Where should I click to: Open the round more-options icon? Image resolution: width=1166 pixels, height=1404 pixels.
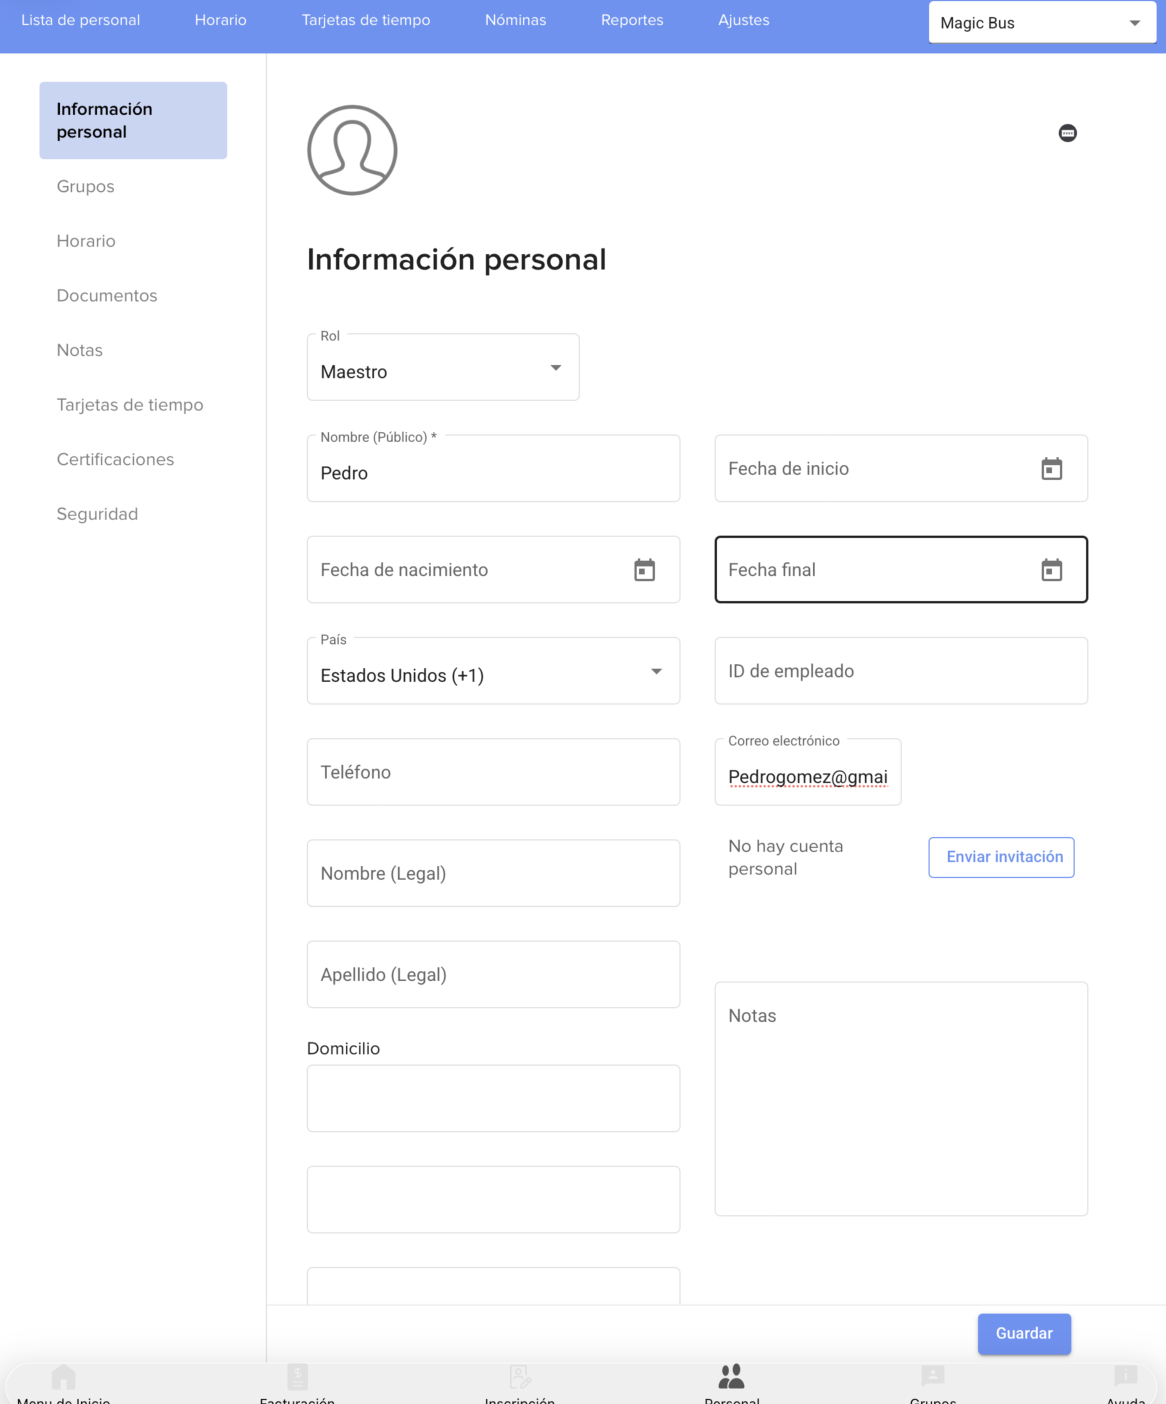pos(1068,133)
